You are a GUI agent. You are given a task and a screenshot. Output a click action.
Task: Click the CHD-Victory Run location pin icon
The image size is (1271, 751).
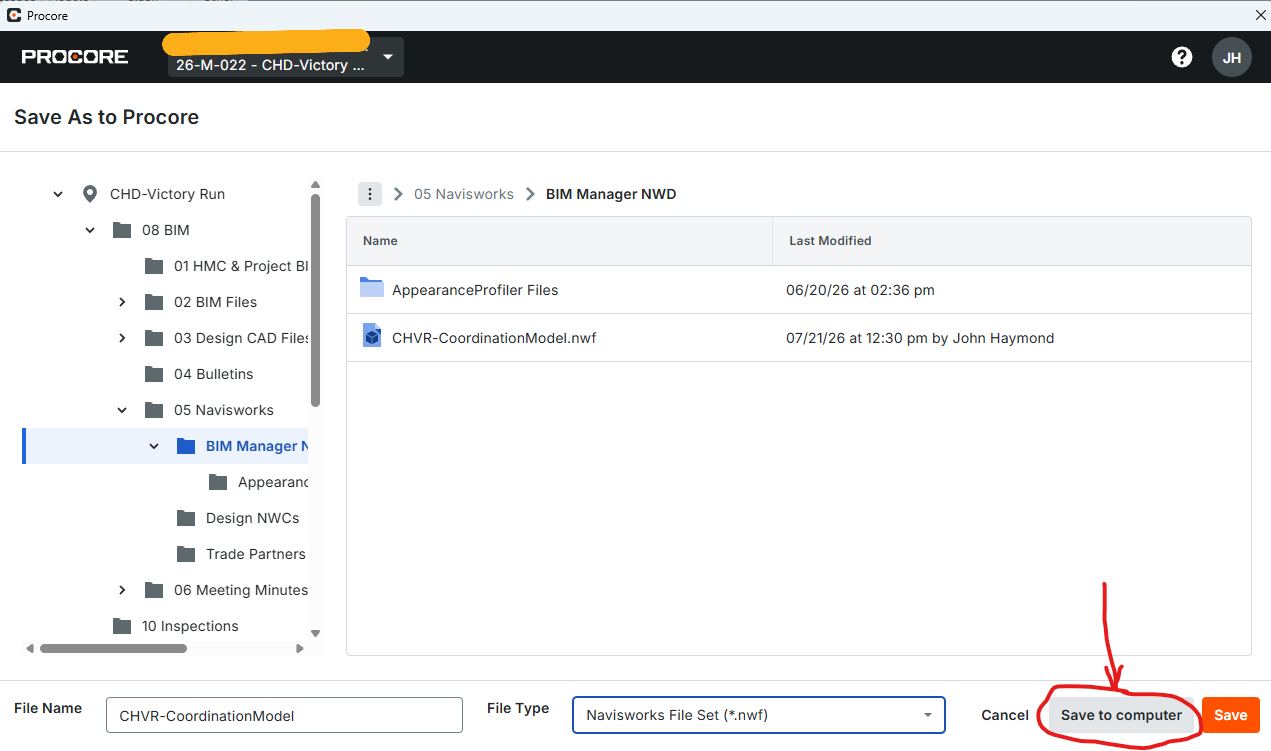coord(90,194)
